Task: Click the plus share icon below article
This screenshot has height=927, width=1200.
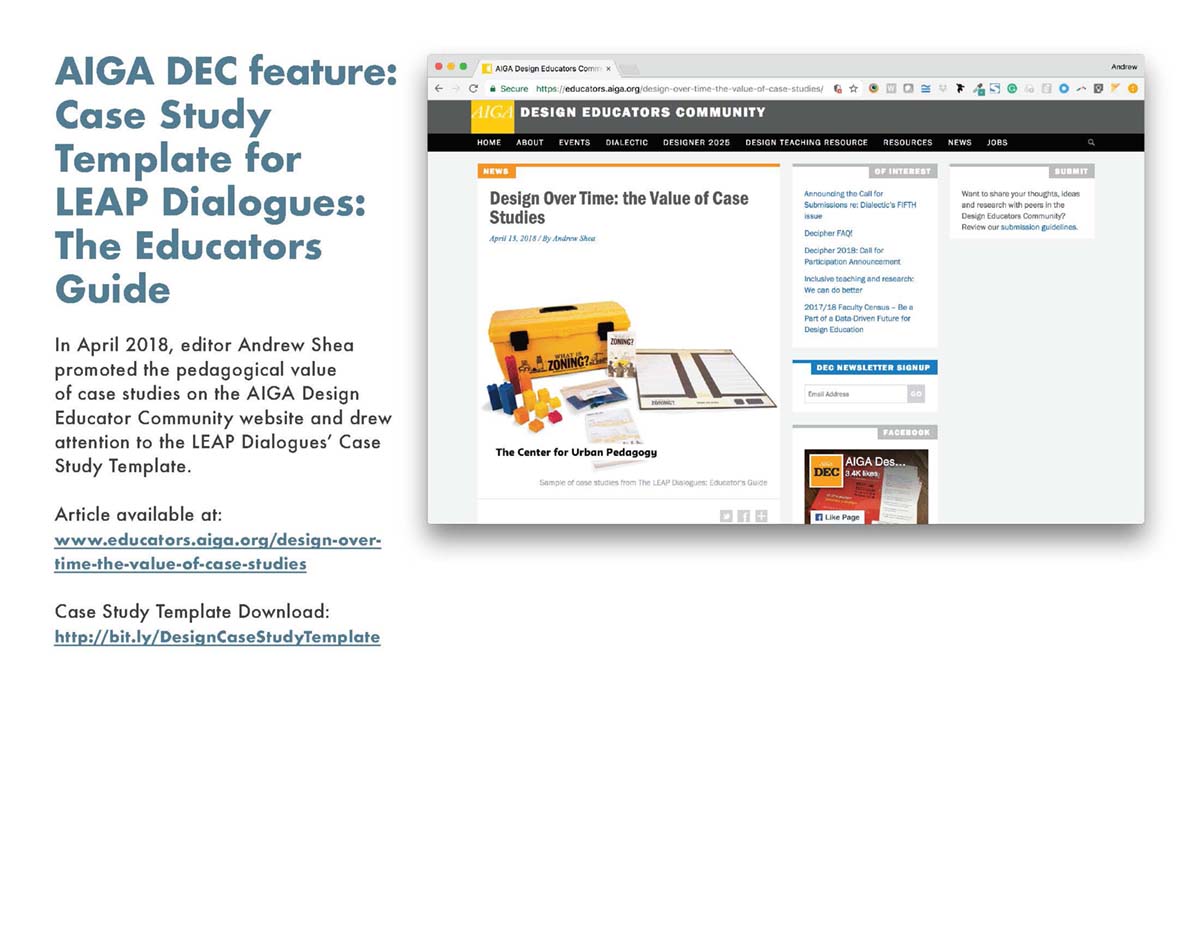Action: pos(761,516)
